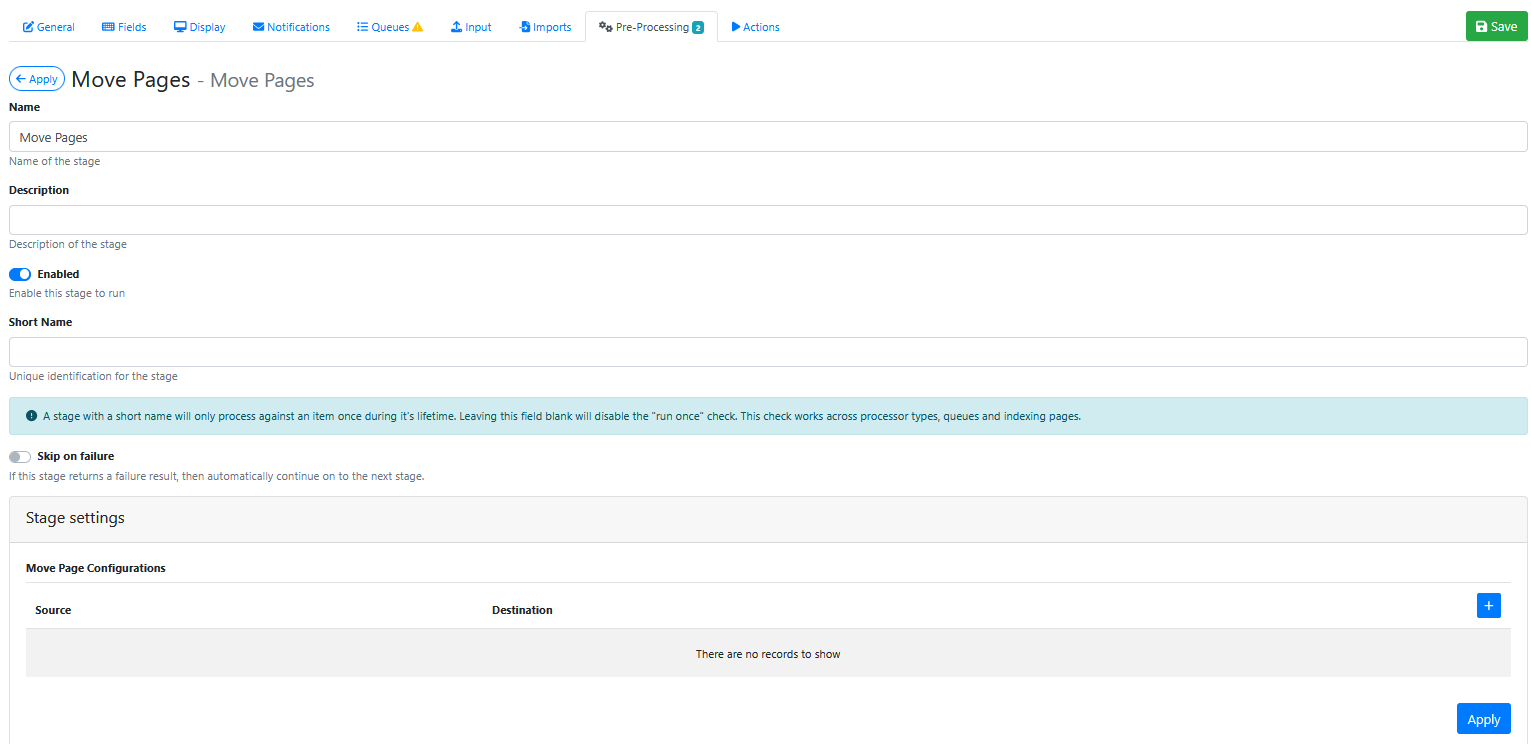Click the info icon in the blue alert

[x=31, y=416]
